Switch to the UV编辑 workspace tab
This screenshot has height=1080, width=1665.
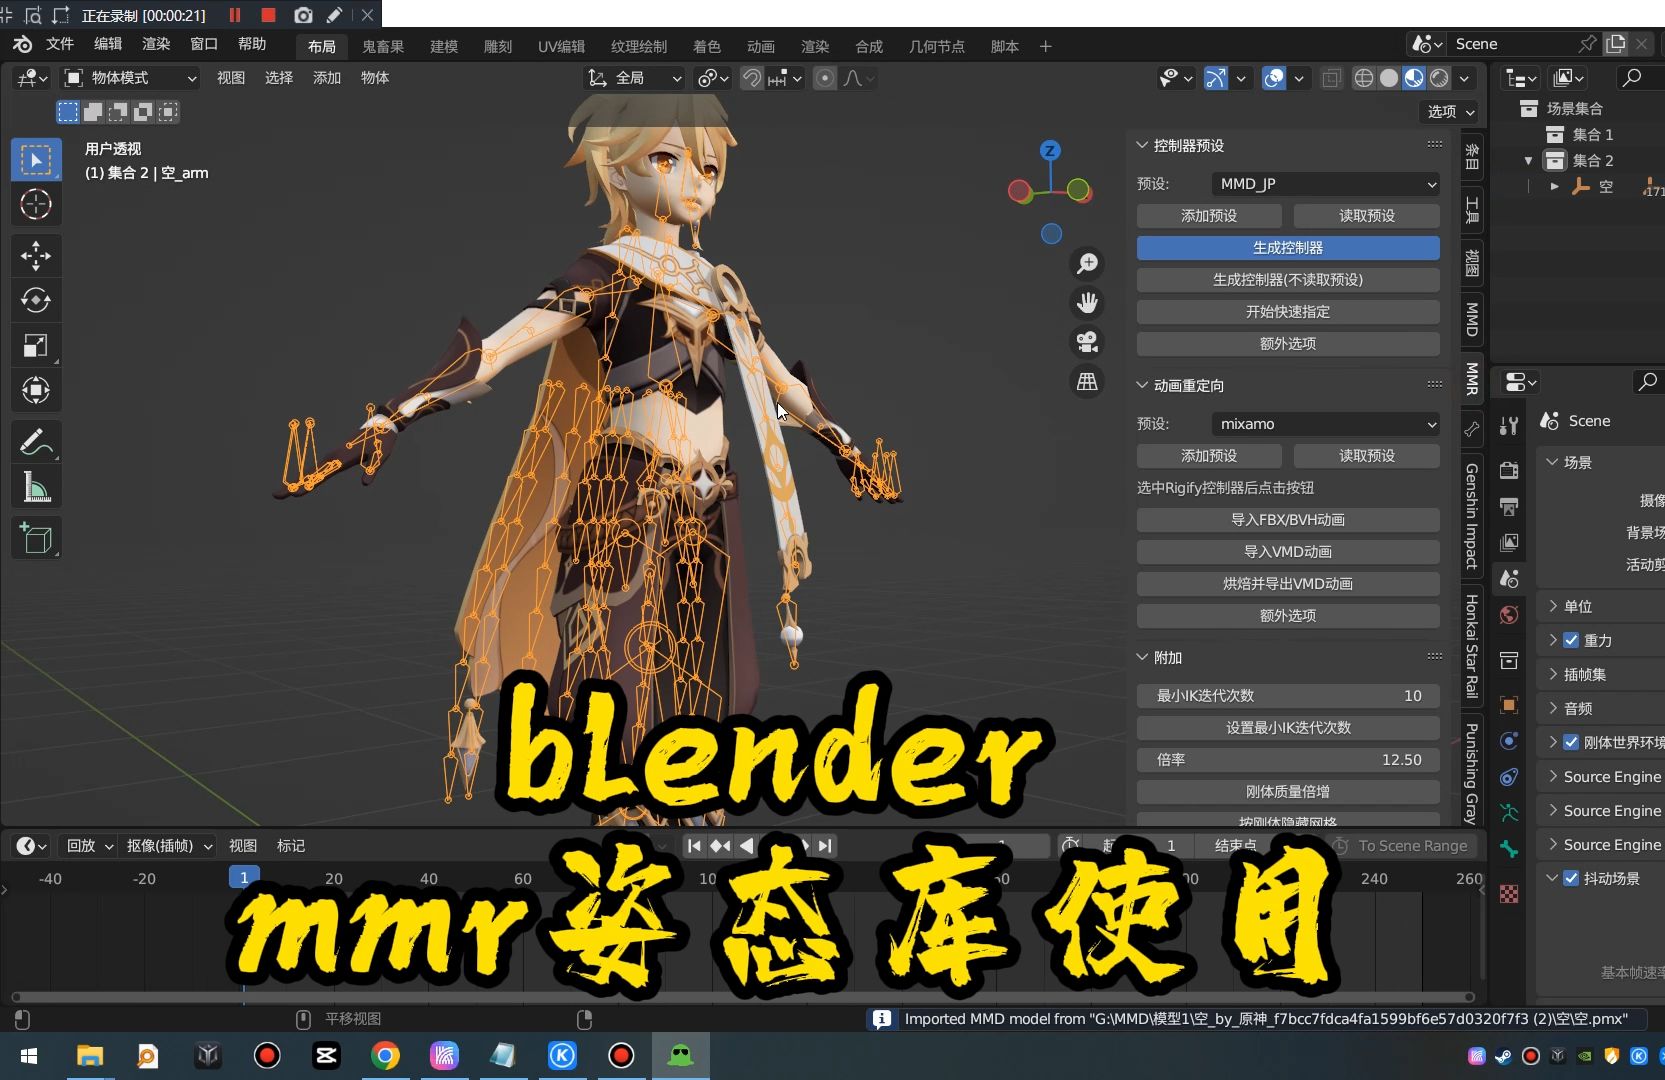[x=561, y=46]
